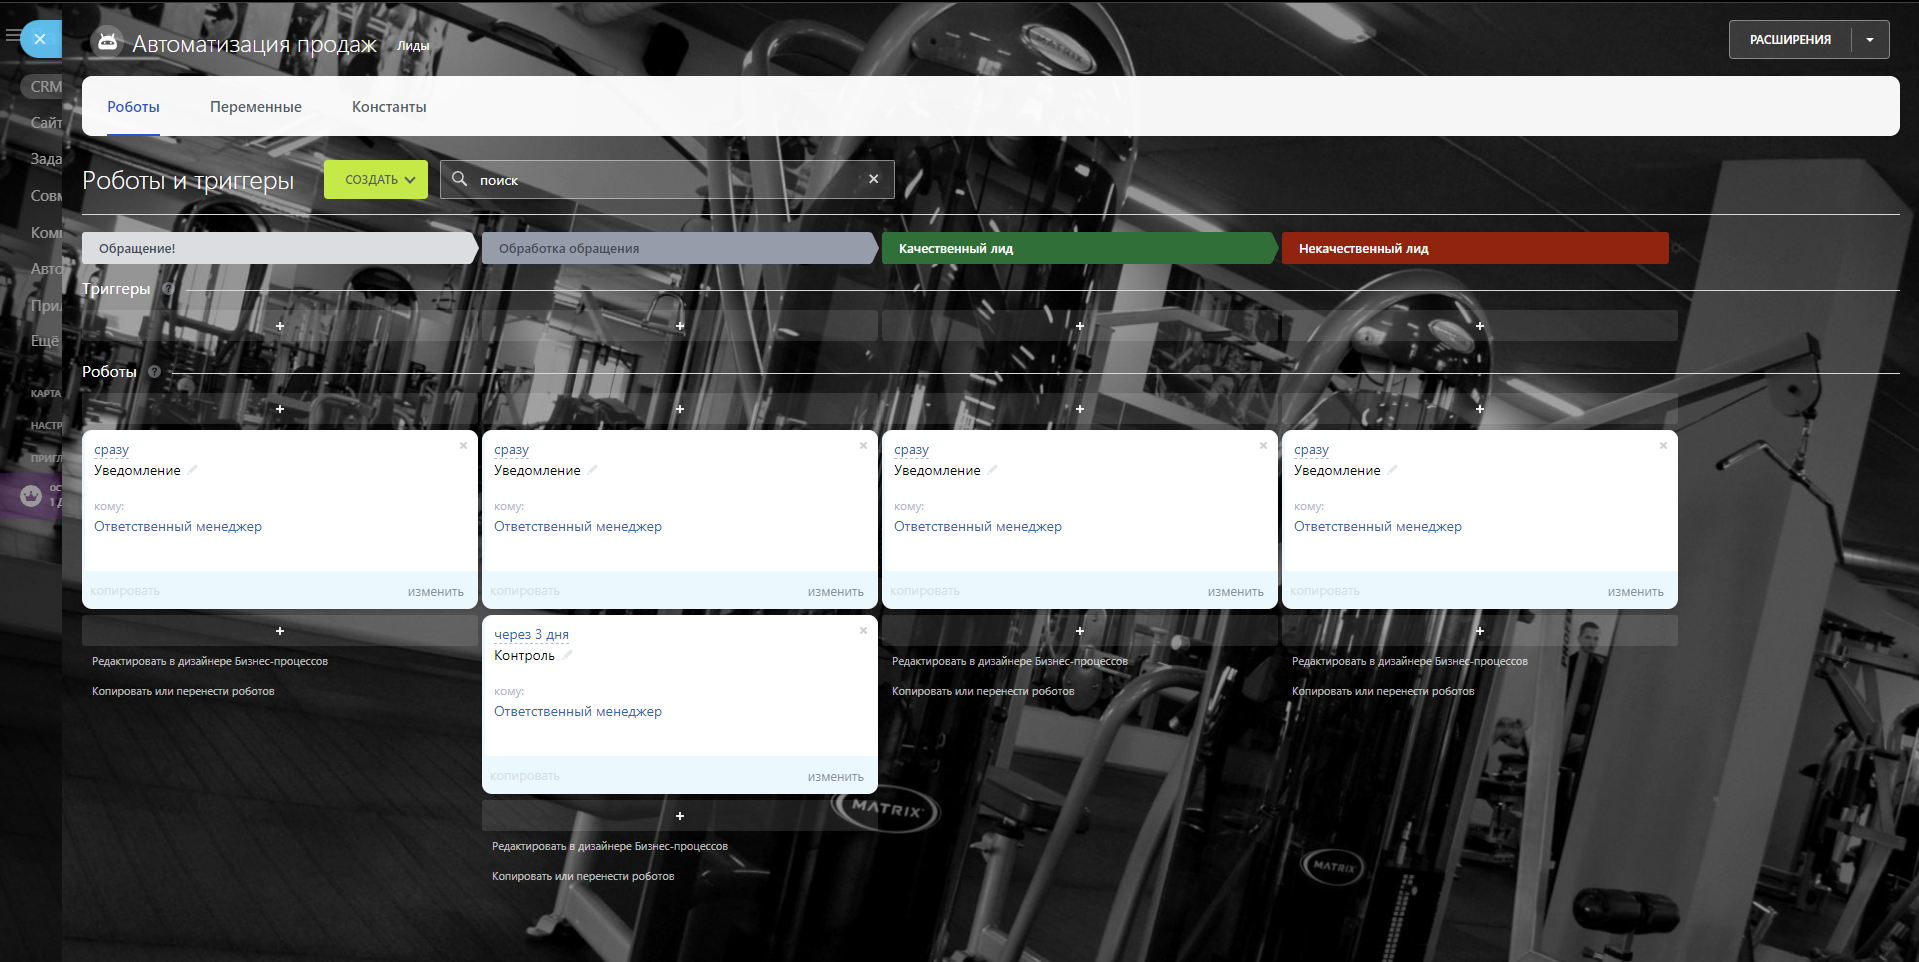Open business-process designer link under Качественный лид
Screen dimensions: 1919x962
click(x=1010, y=661)
